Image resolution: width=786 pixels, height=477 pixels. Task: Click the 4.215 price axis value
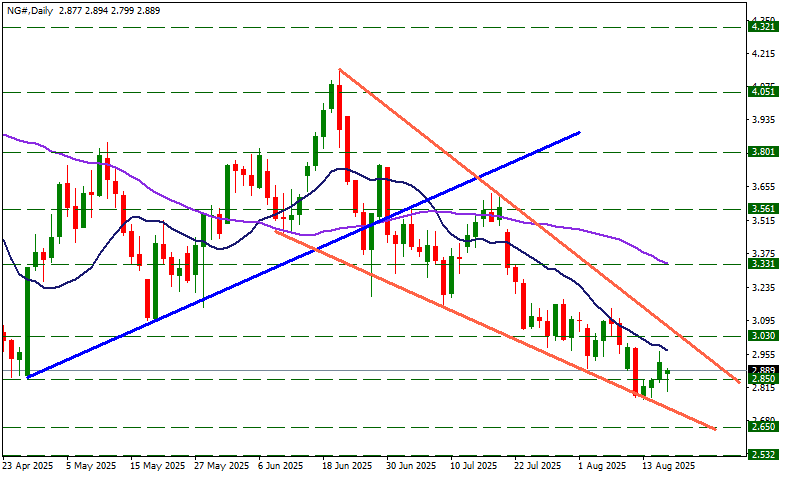click(763, 54)
